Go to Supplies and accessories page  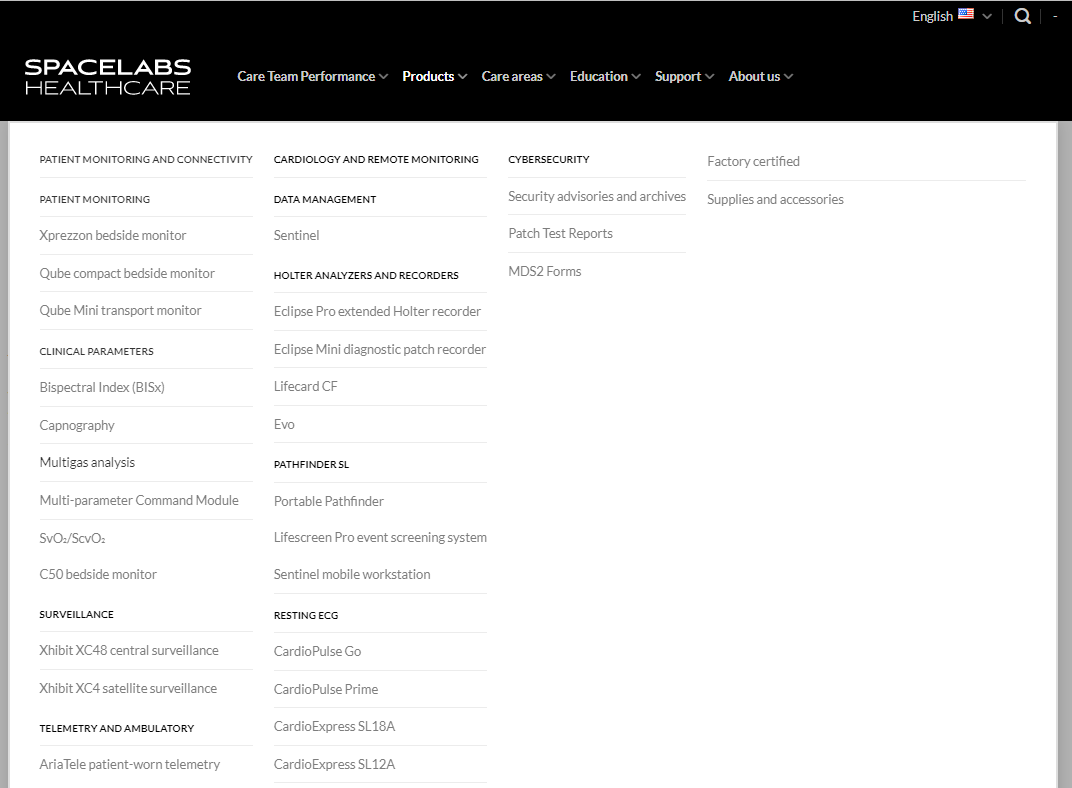tap(775, 200)
